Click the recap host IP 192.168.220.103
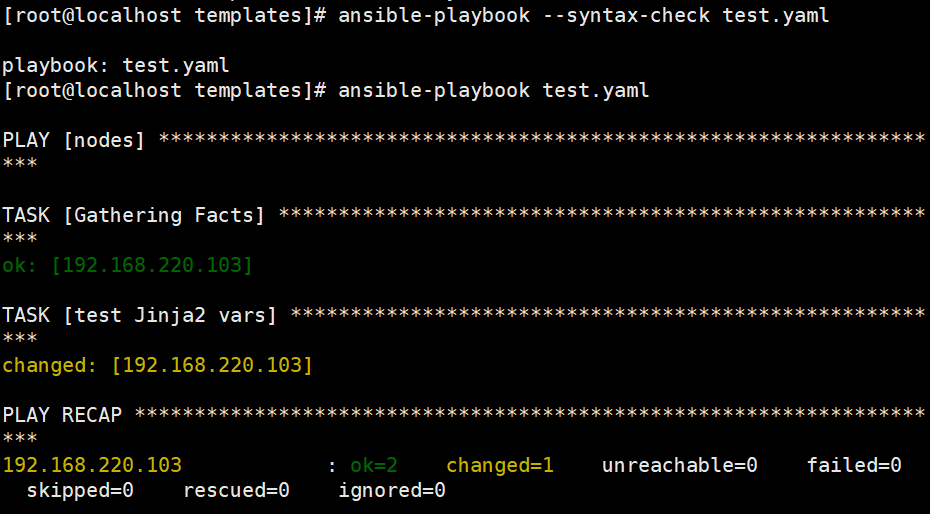 coord(92,465)
